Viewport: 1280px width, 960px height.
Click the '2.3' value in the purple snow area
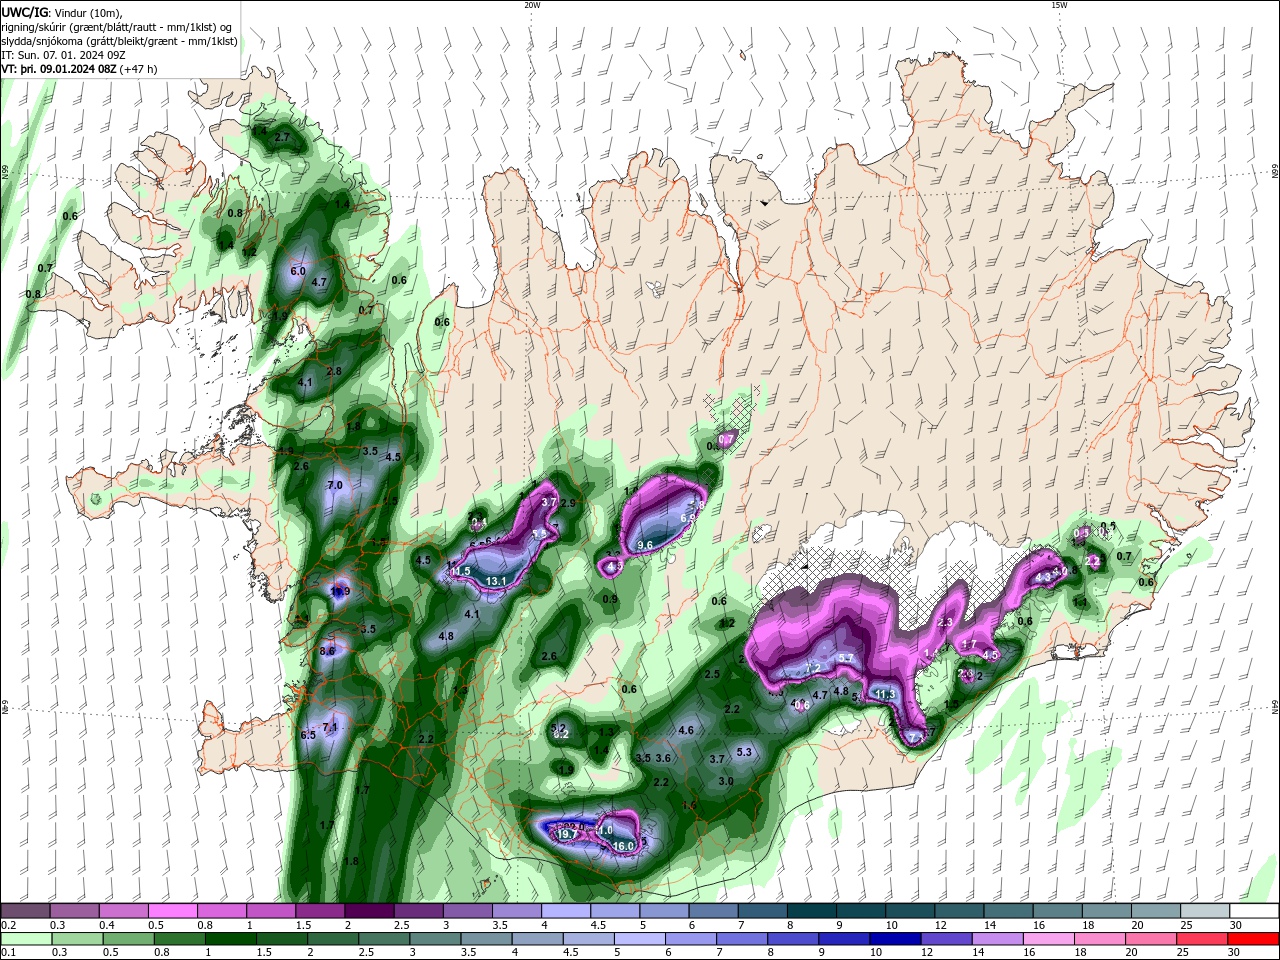[946, 622]
